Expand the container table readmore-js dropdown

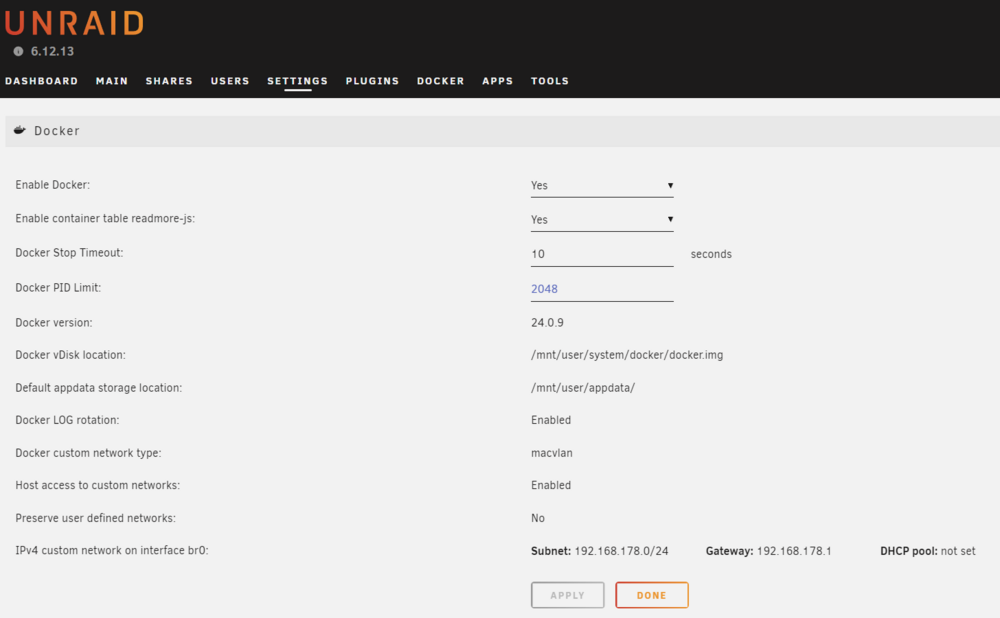click(602, 220)
